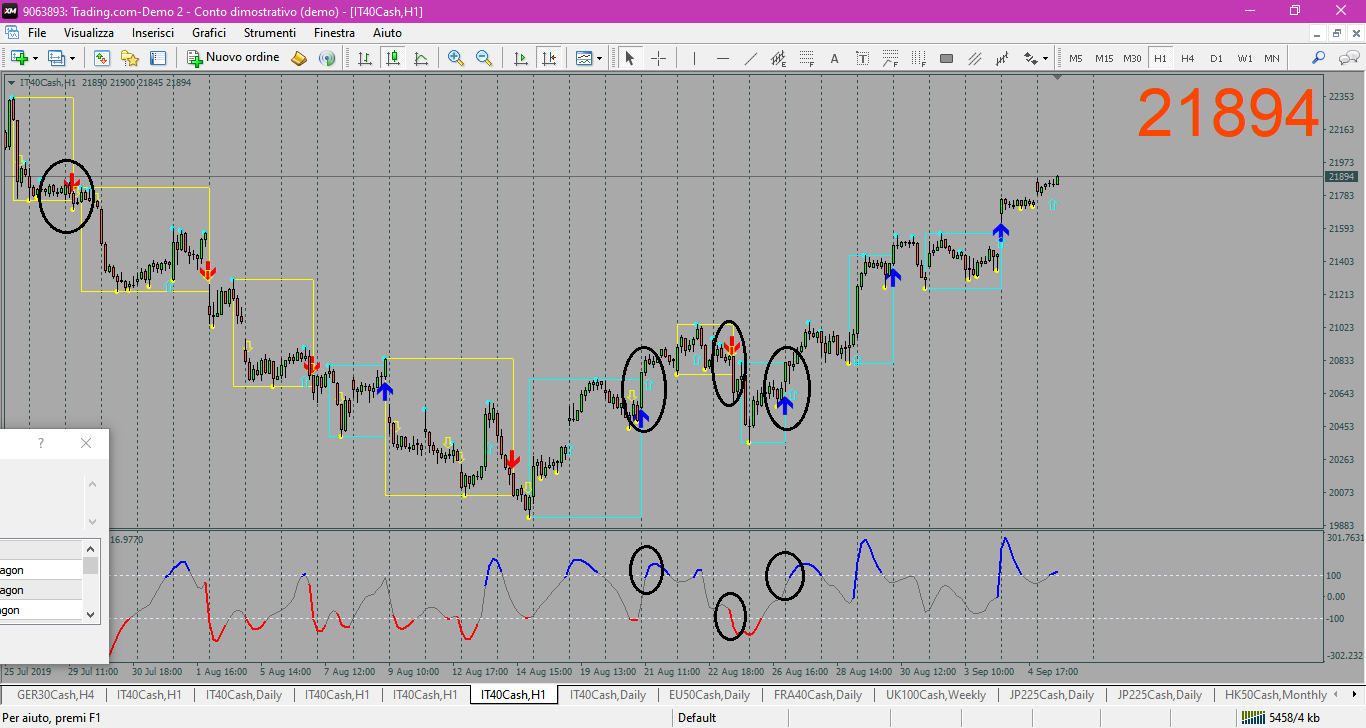1366x728 pixels.
Task: Select the rectangle shape tool
Action: pyautogui.click(x=946, y=58)
